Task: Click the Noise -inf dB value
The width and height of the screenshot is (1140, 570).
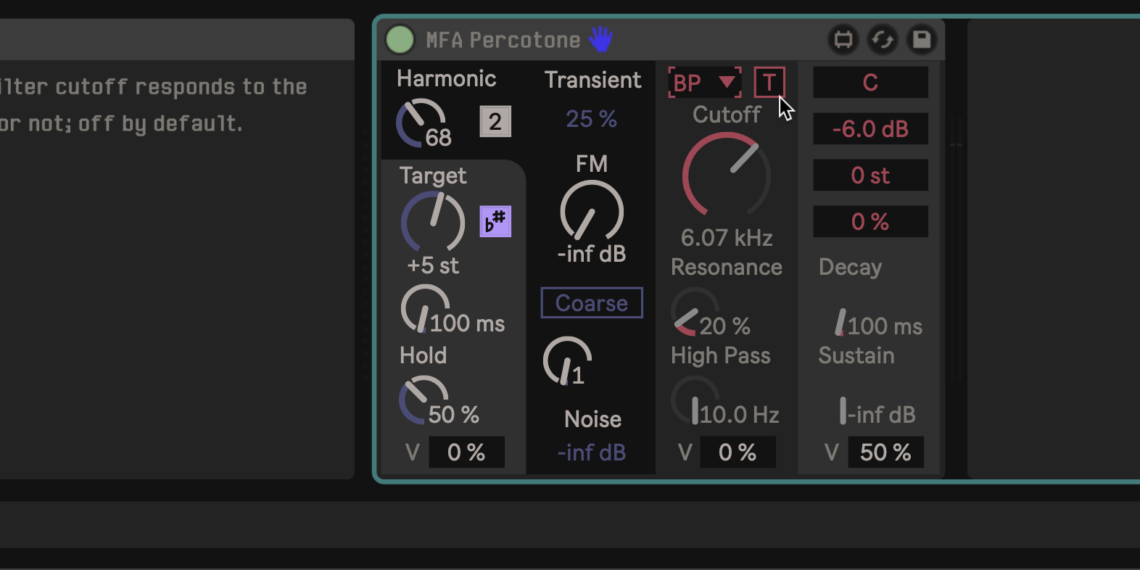Action: pyautogui.click(x=591, y=453)
